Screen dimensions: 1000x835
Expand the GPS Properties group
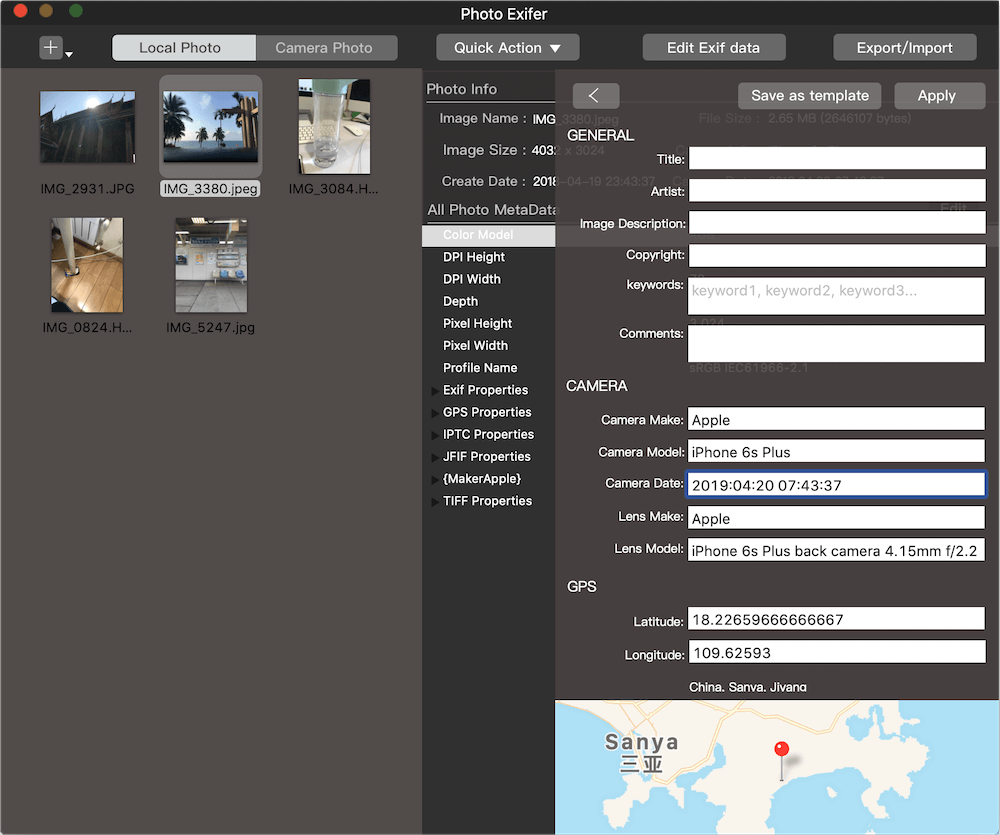coord(435,413)
